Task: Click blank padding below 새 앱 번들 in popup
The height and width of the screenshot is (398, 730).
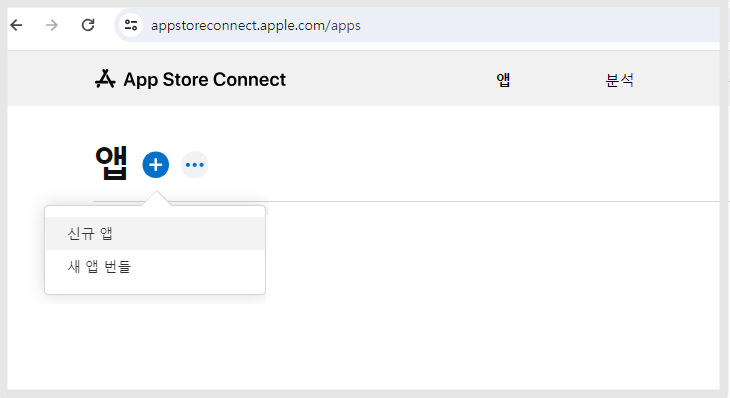Action: [x=155, y=288]
